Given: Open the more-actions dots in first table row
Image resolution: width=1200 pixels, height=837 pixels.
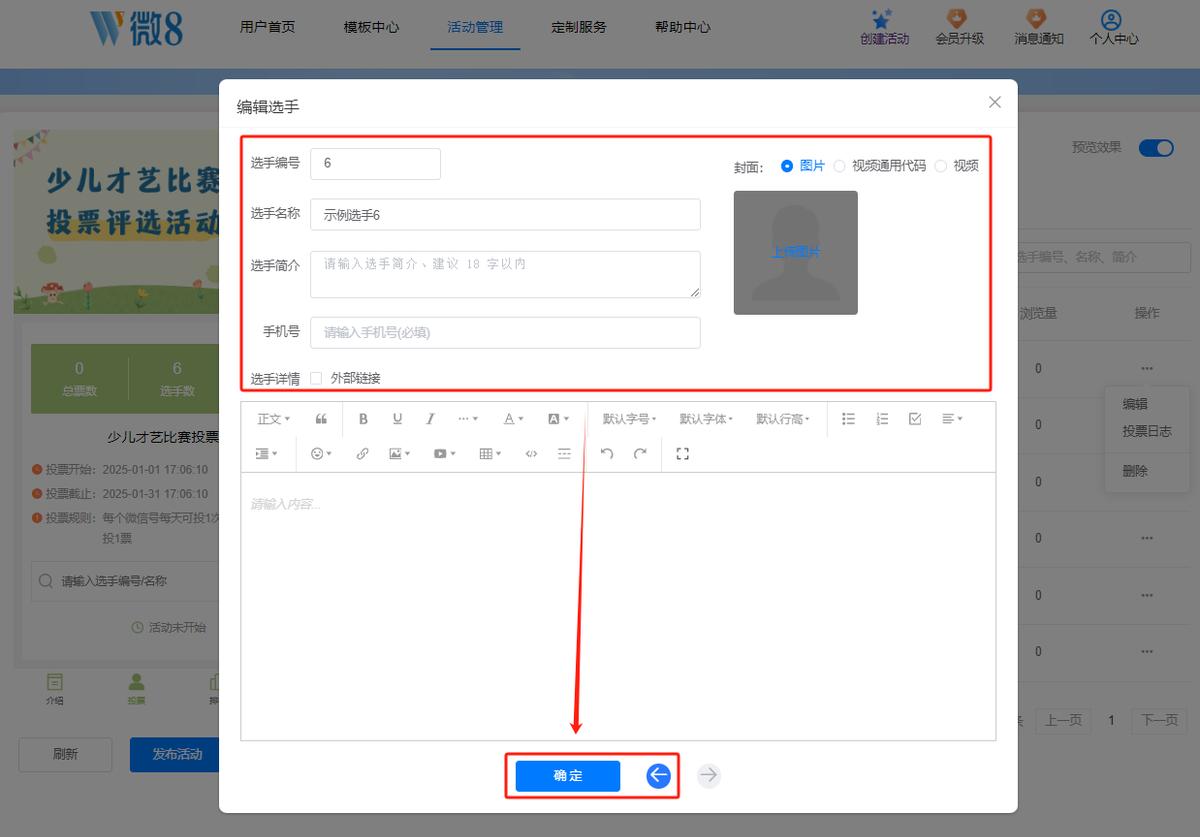Looking at the screenshot, I should point(1147,368).
